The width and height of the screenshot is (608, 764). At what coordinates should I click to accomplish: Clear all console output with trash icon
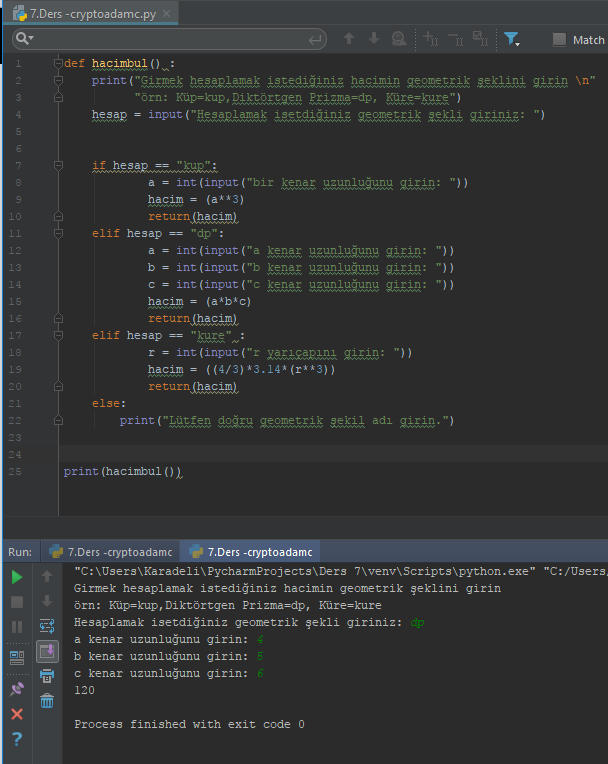click(x=46, y=702)
